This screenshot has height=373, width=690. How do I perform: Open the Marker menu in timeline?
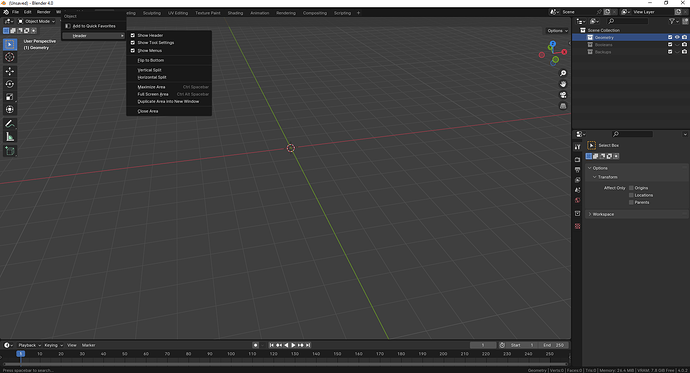pyautogui.click(x=88, y=345)
